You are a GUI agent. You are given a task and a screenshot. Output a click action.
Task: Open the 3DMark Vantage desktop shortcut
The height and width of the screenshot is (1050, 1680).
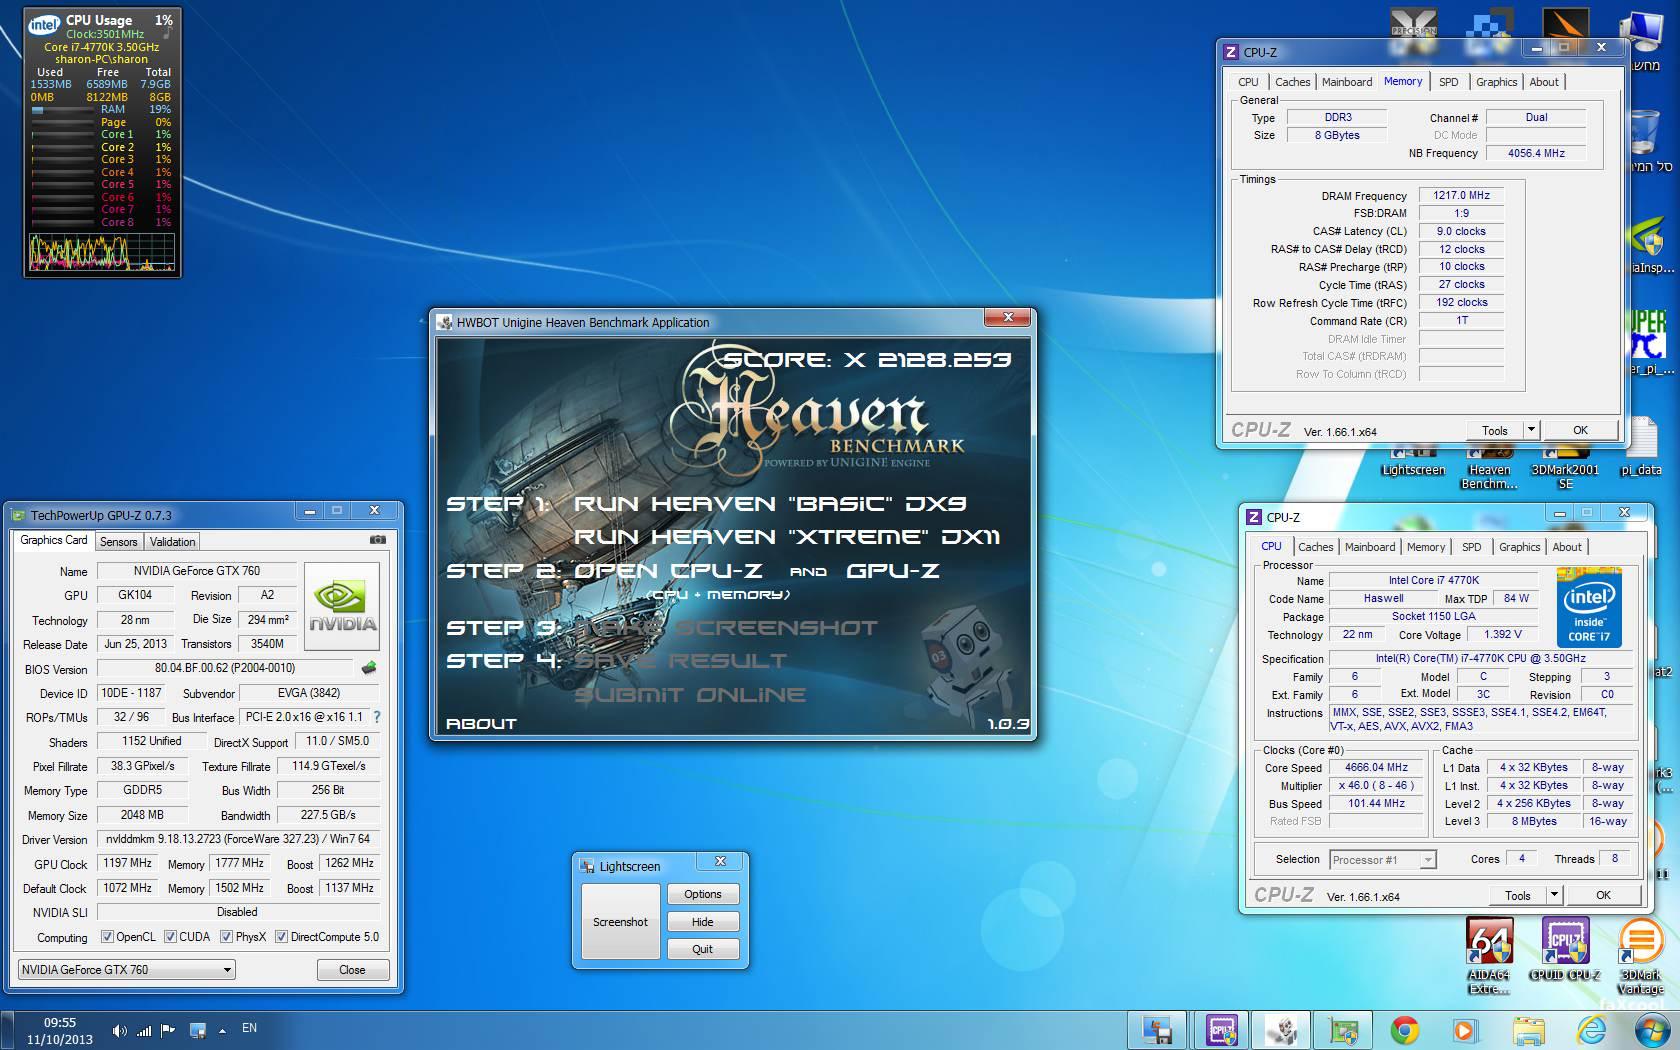[x=1641, y=955]
